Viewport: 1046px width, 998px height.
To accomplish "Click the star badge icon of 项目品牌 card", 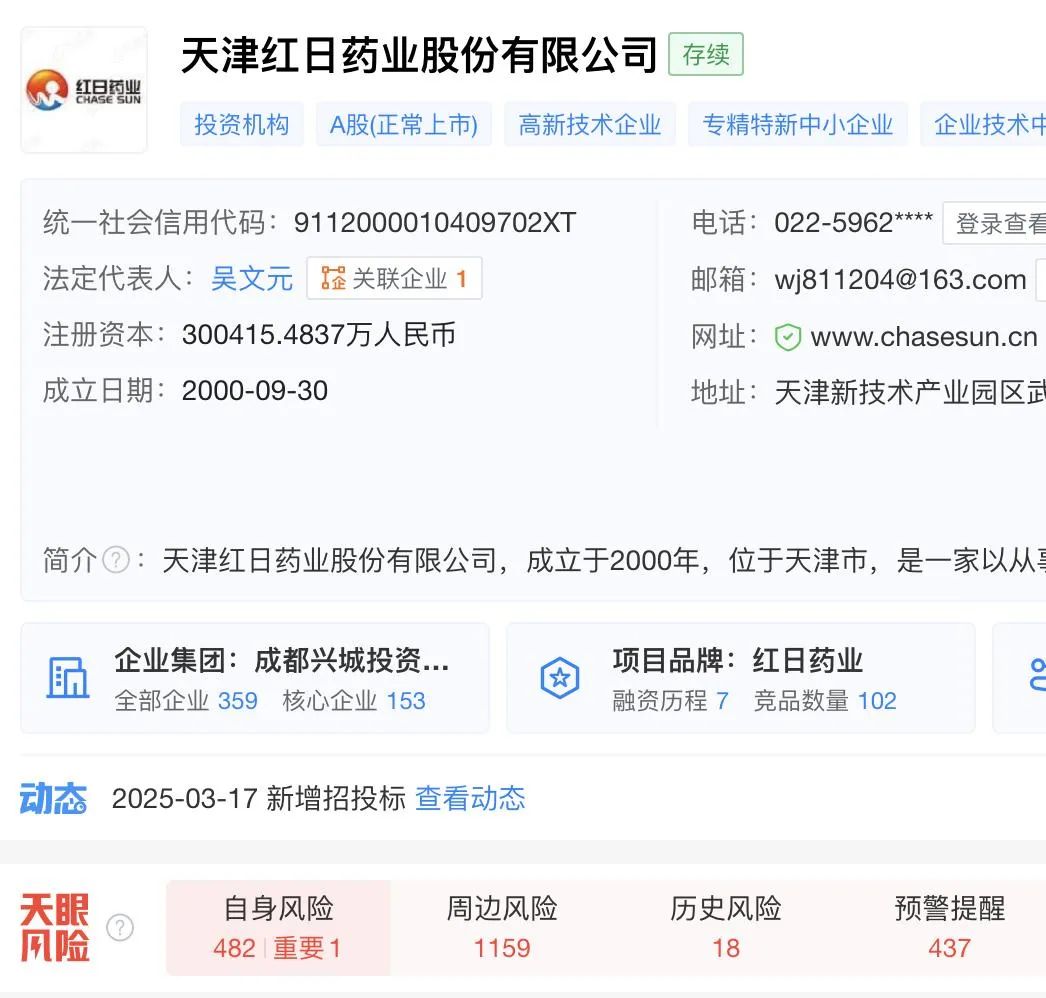I will point(560,678).
